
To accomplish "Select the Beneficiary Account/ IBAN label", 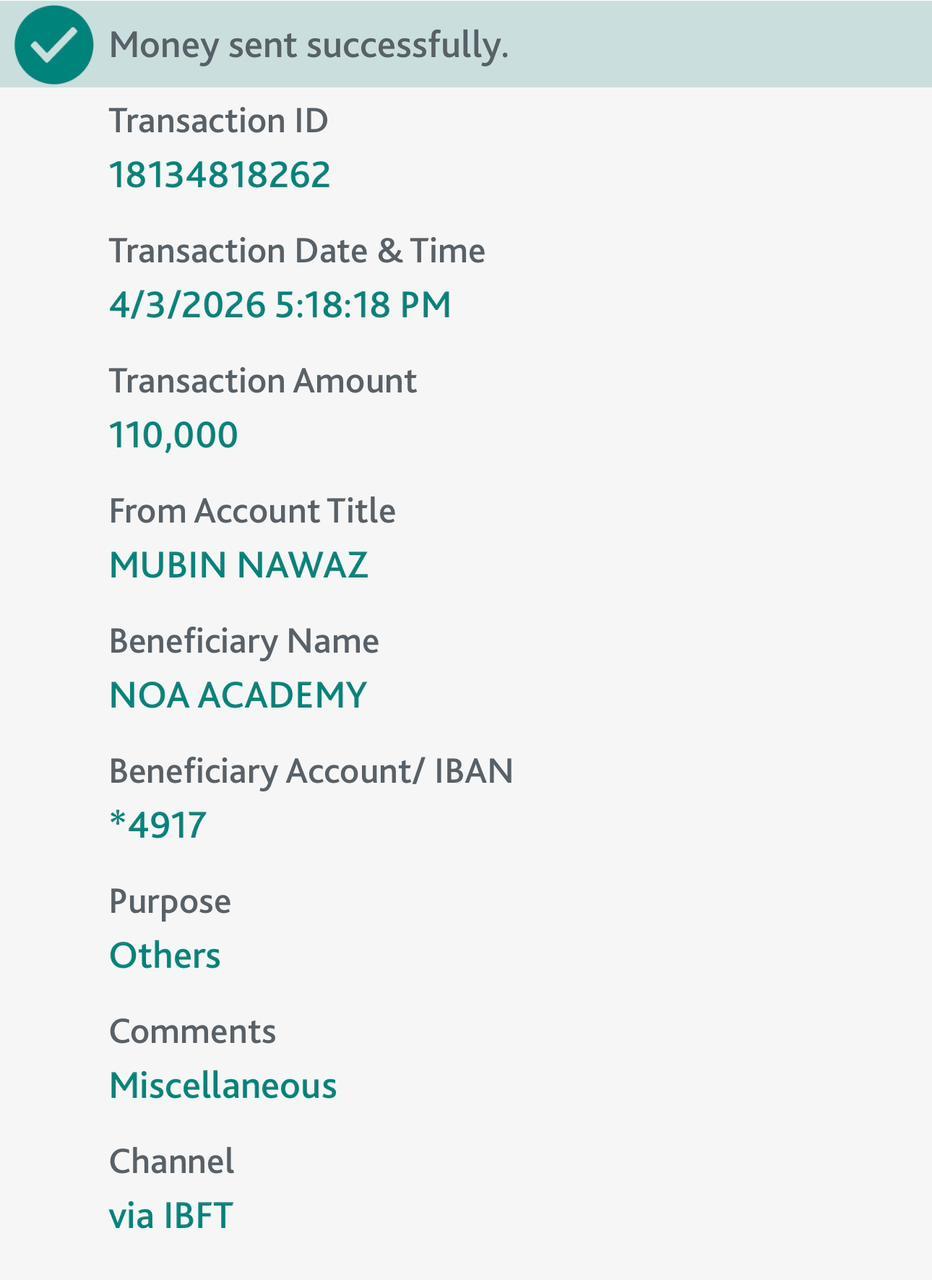I will (x=310, y=771).
